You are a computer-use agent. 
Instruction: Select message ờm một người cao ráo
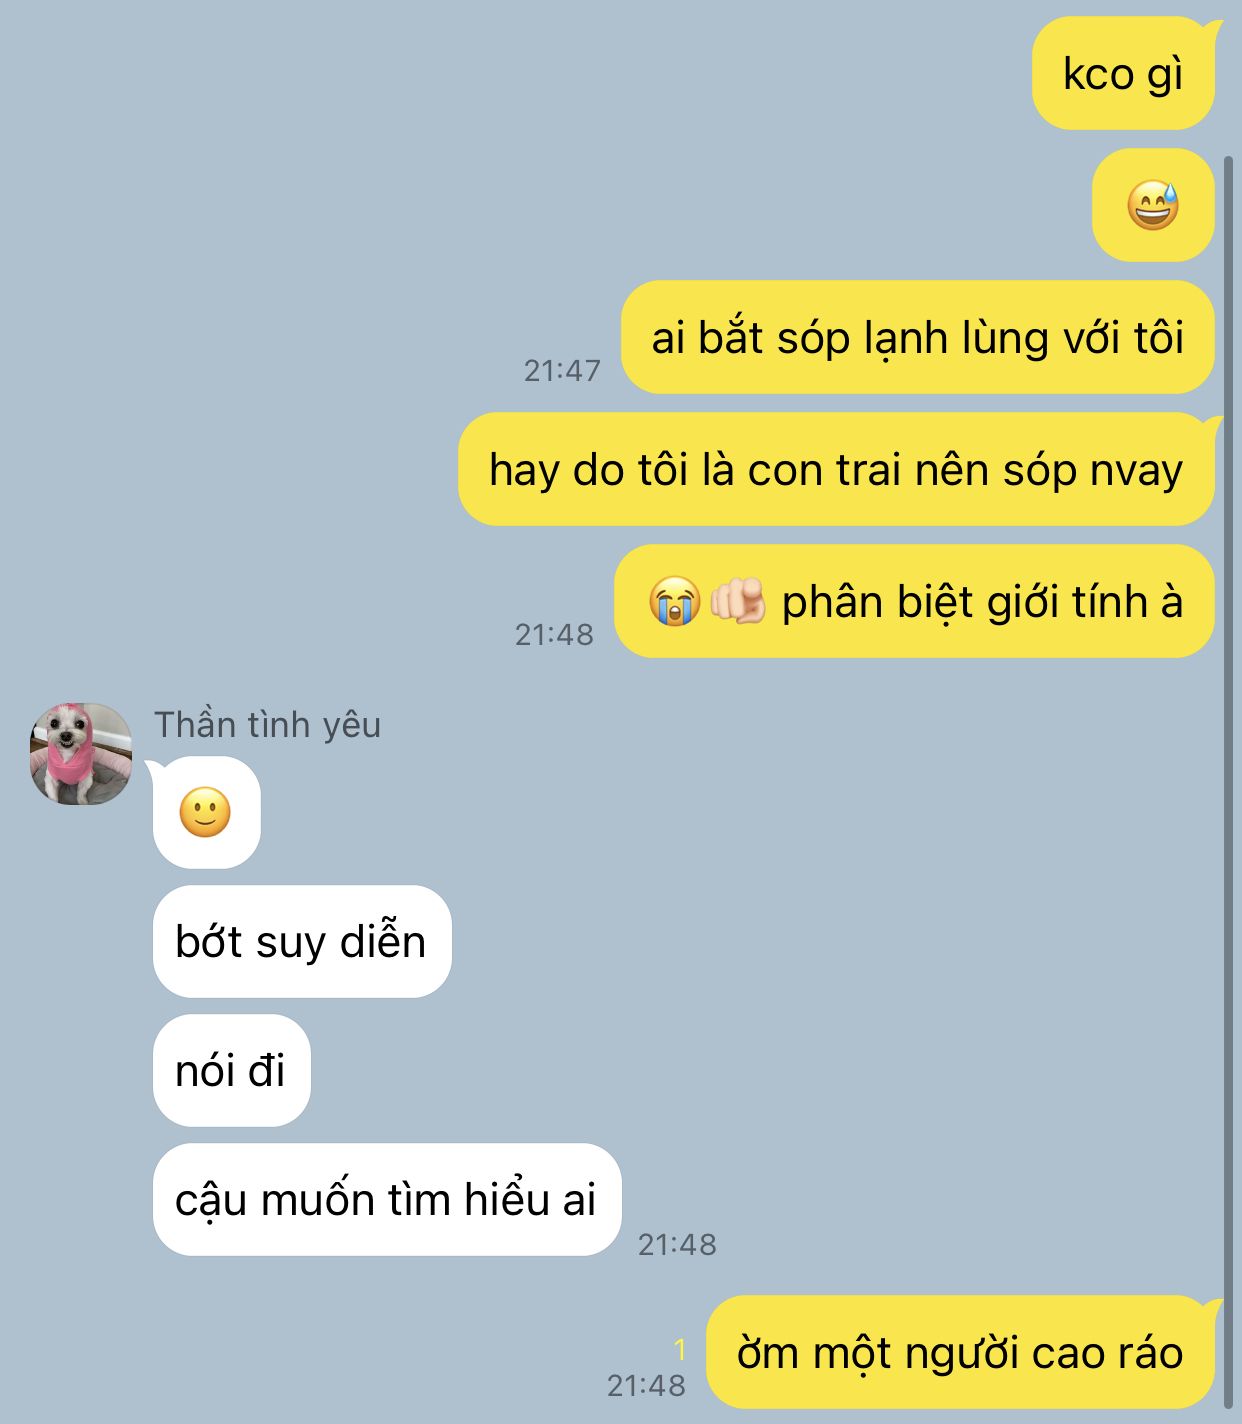(960, 1352)
